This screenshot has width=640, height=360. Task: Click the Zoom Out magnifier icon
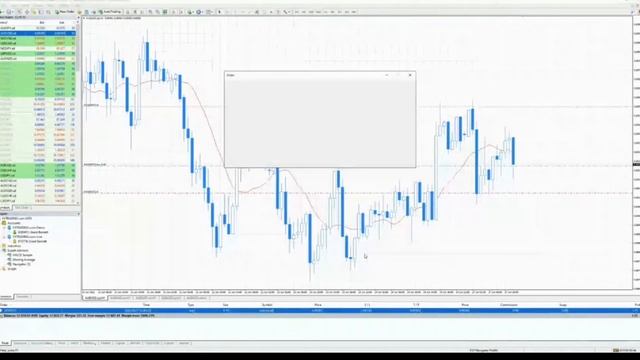pos(158,12)
